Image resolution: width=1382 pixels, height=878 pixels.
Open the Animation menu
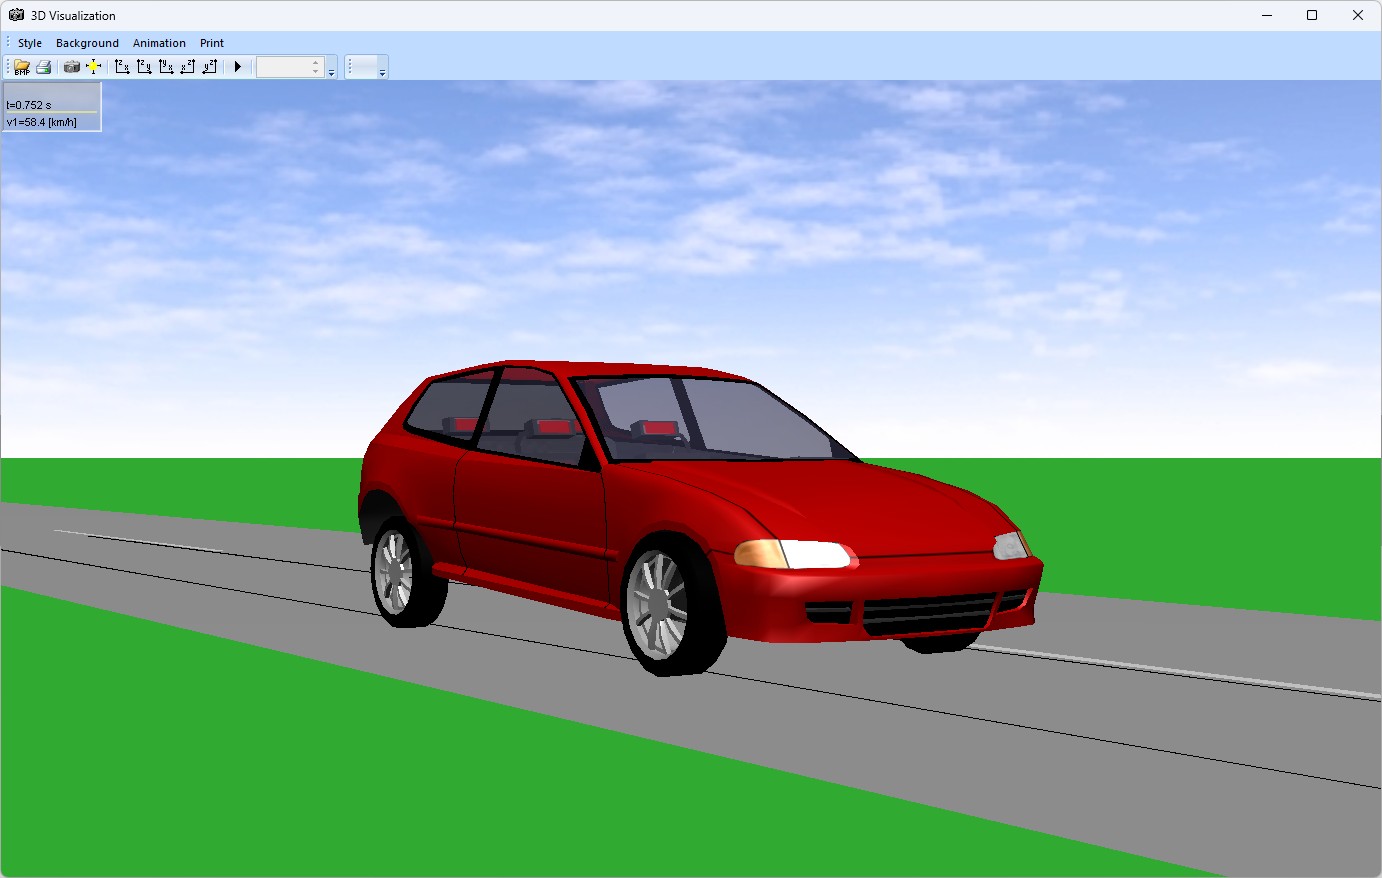point(159,43)
